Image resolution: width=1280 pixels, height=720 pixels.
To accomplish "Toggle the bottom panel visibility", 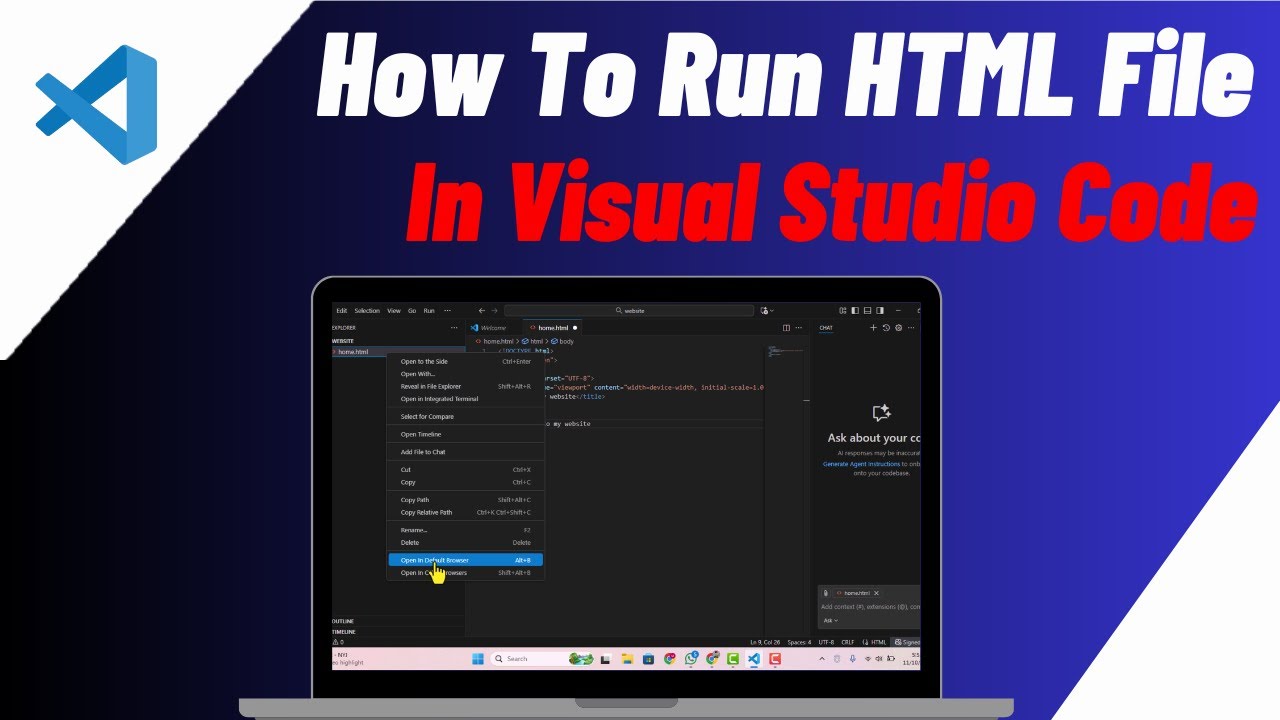I will 867,311.
